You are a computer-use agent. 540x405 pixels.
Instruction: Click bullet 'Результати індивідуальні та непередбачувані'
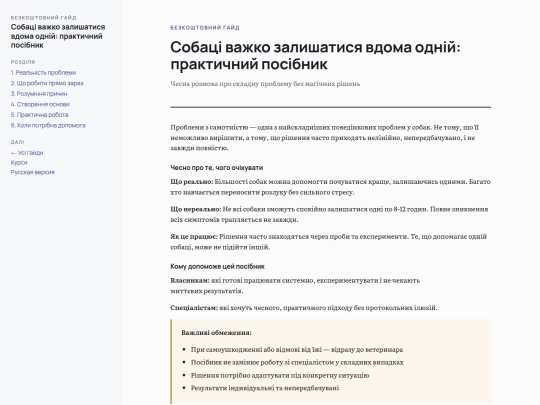click(265, 388)
